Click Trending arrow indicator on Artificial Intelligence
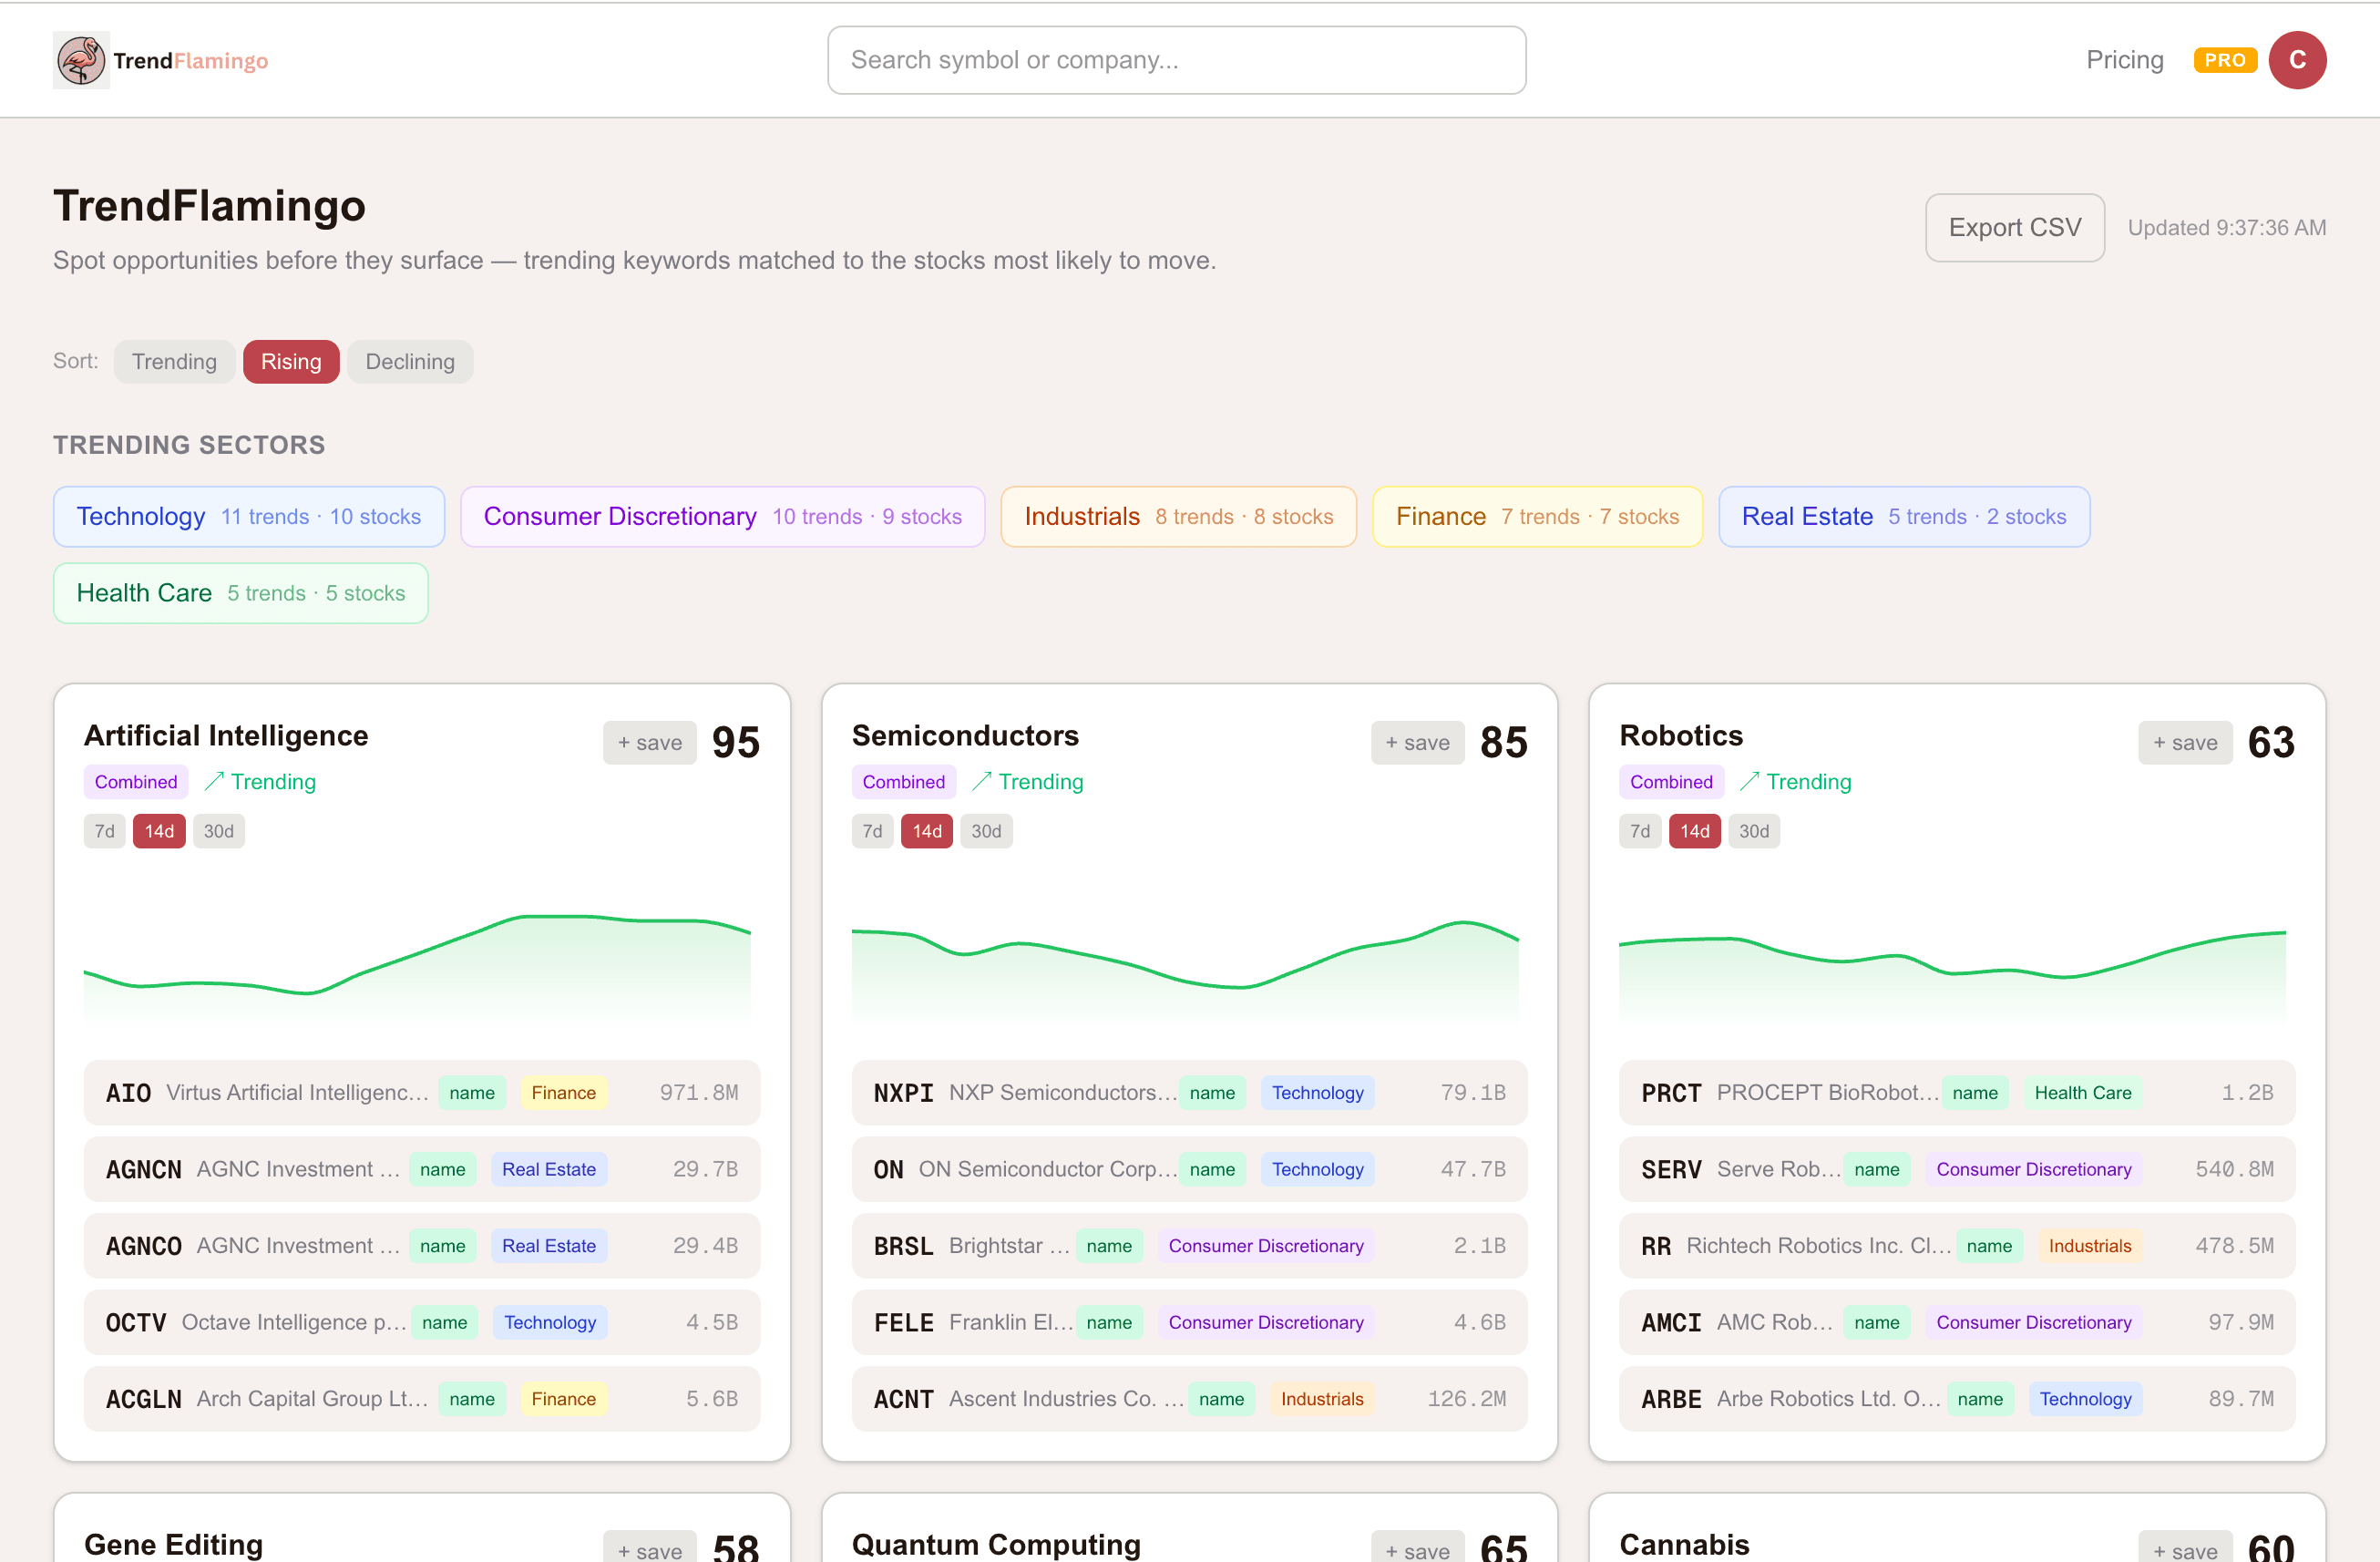 coord(260,782)
